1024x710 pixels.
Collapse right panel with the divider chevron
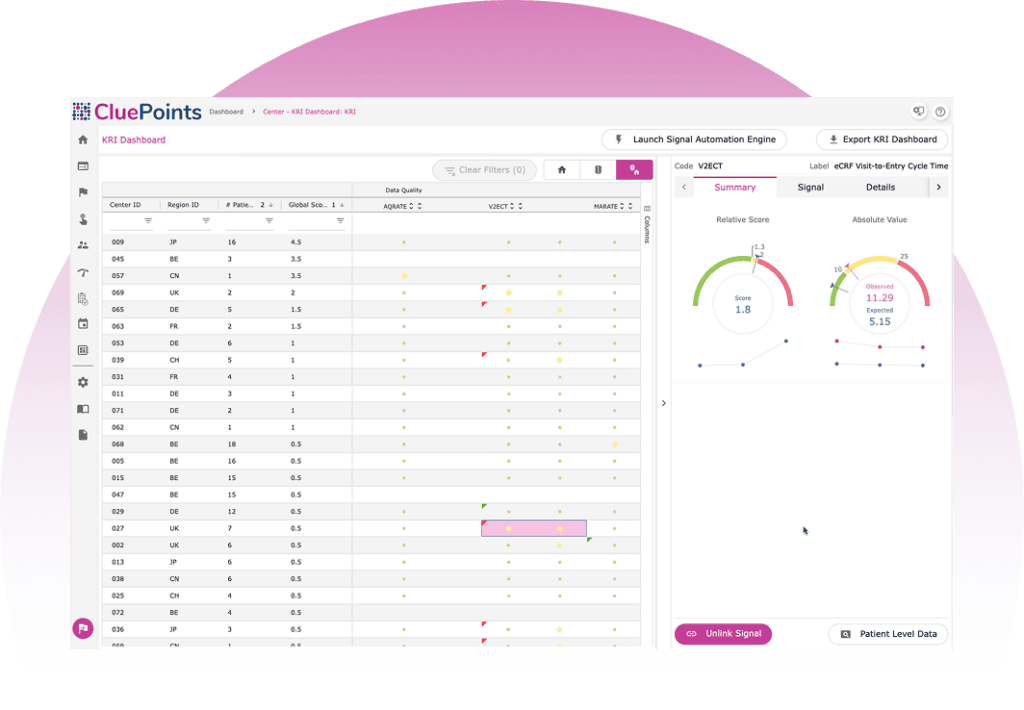(664, 403)
